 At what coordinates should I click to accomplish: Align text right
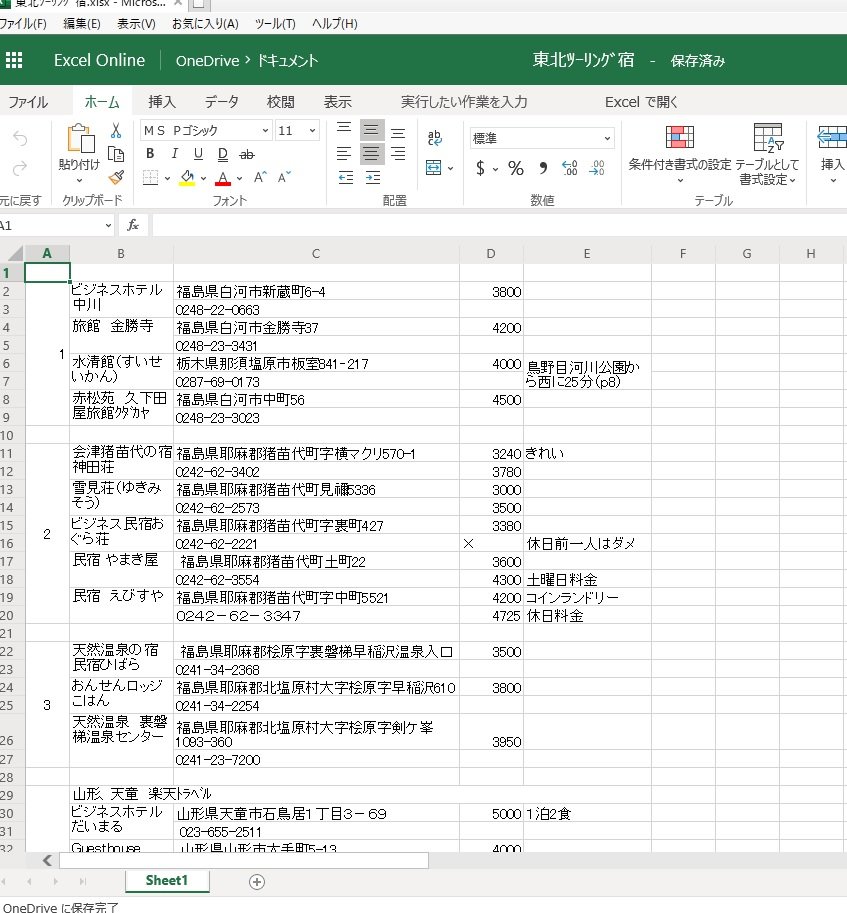point(398,154)
